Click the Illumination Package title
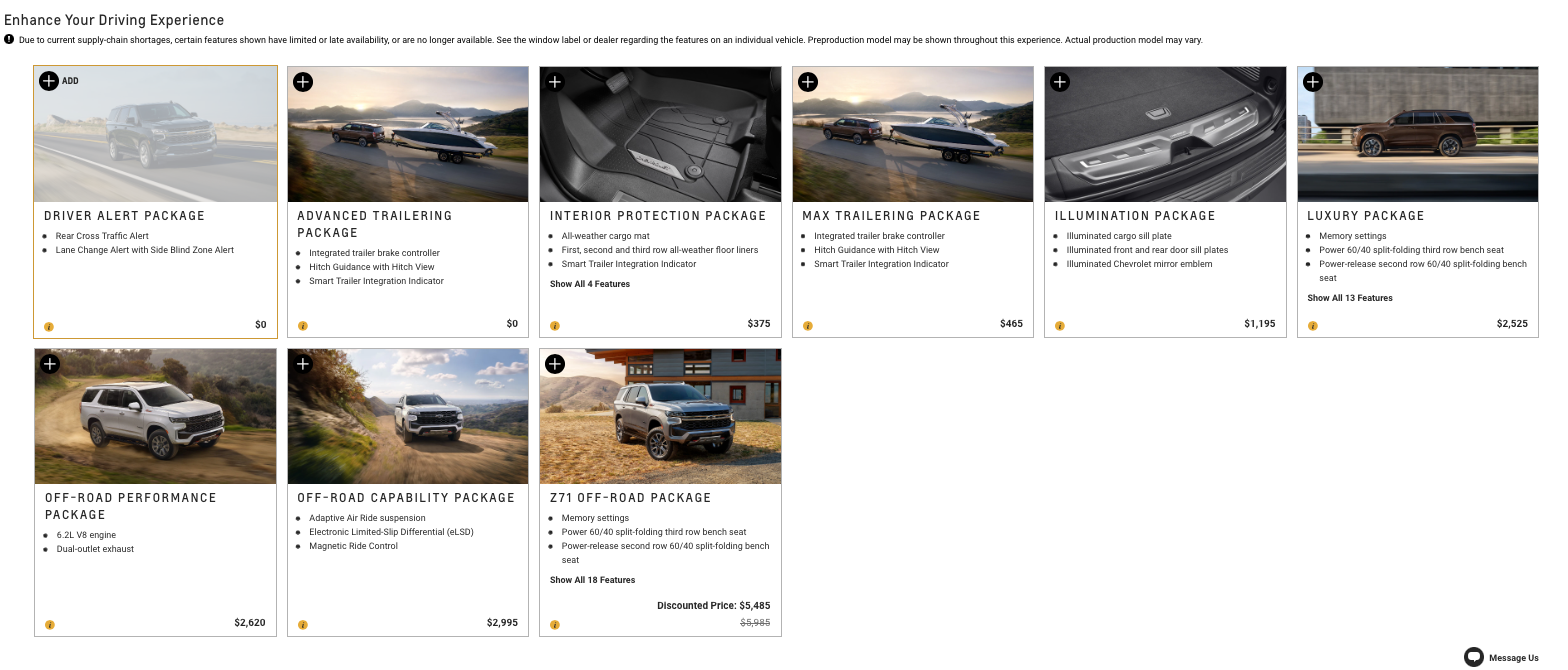Viewport: 1568px width, 670px height. [x=1135, y=216]
